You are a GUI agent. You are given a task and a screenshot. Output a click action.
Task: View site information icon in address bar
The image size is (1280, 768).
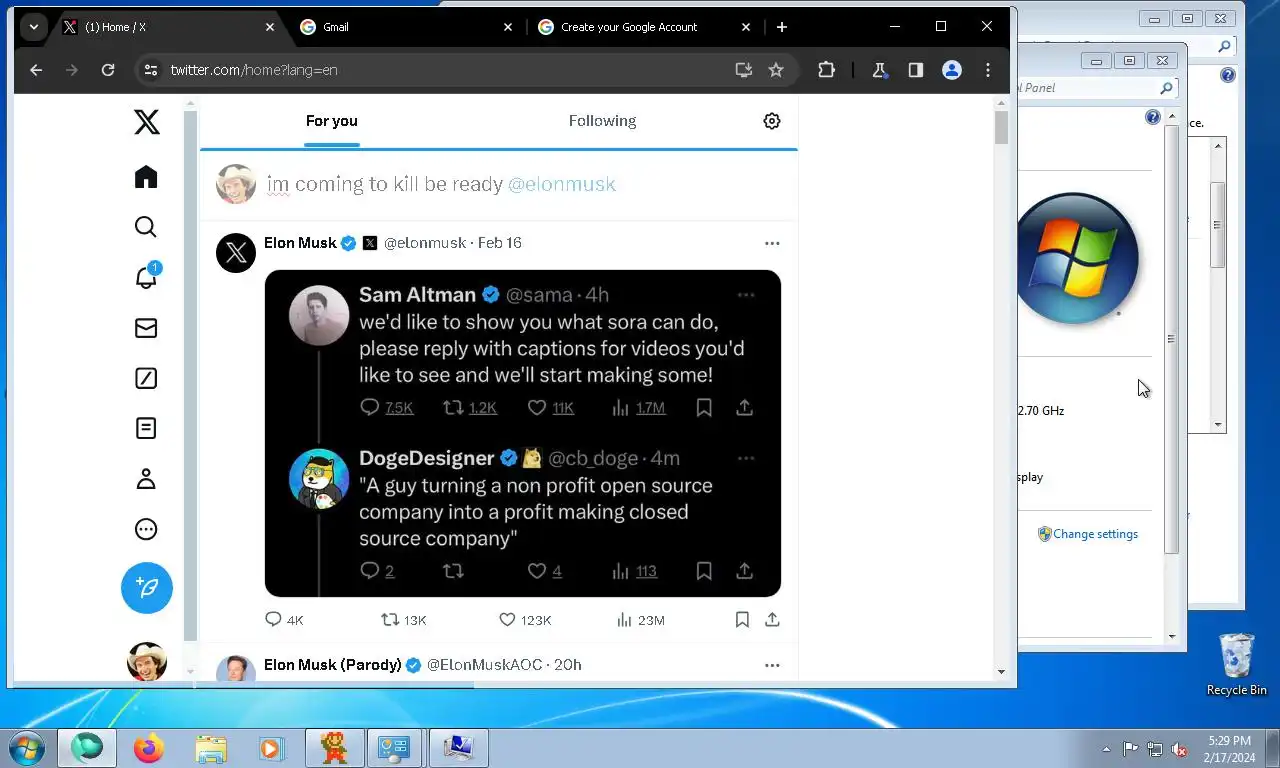coord(151,70)
